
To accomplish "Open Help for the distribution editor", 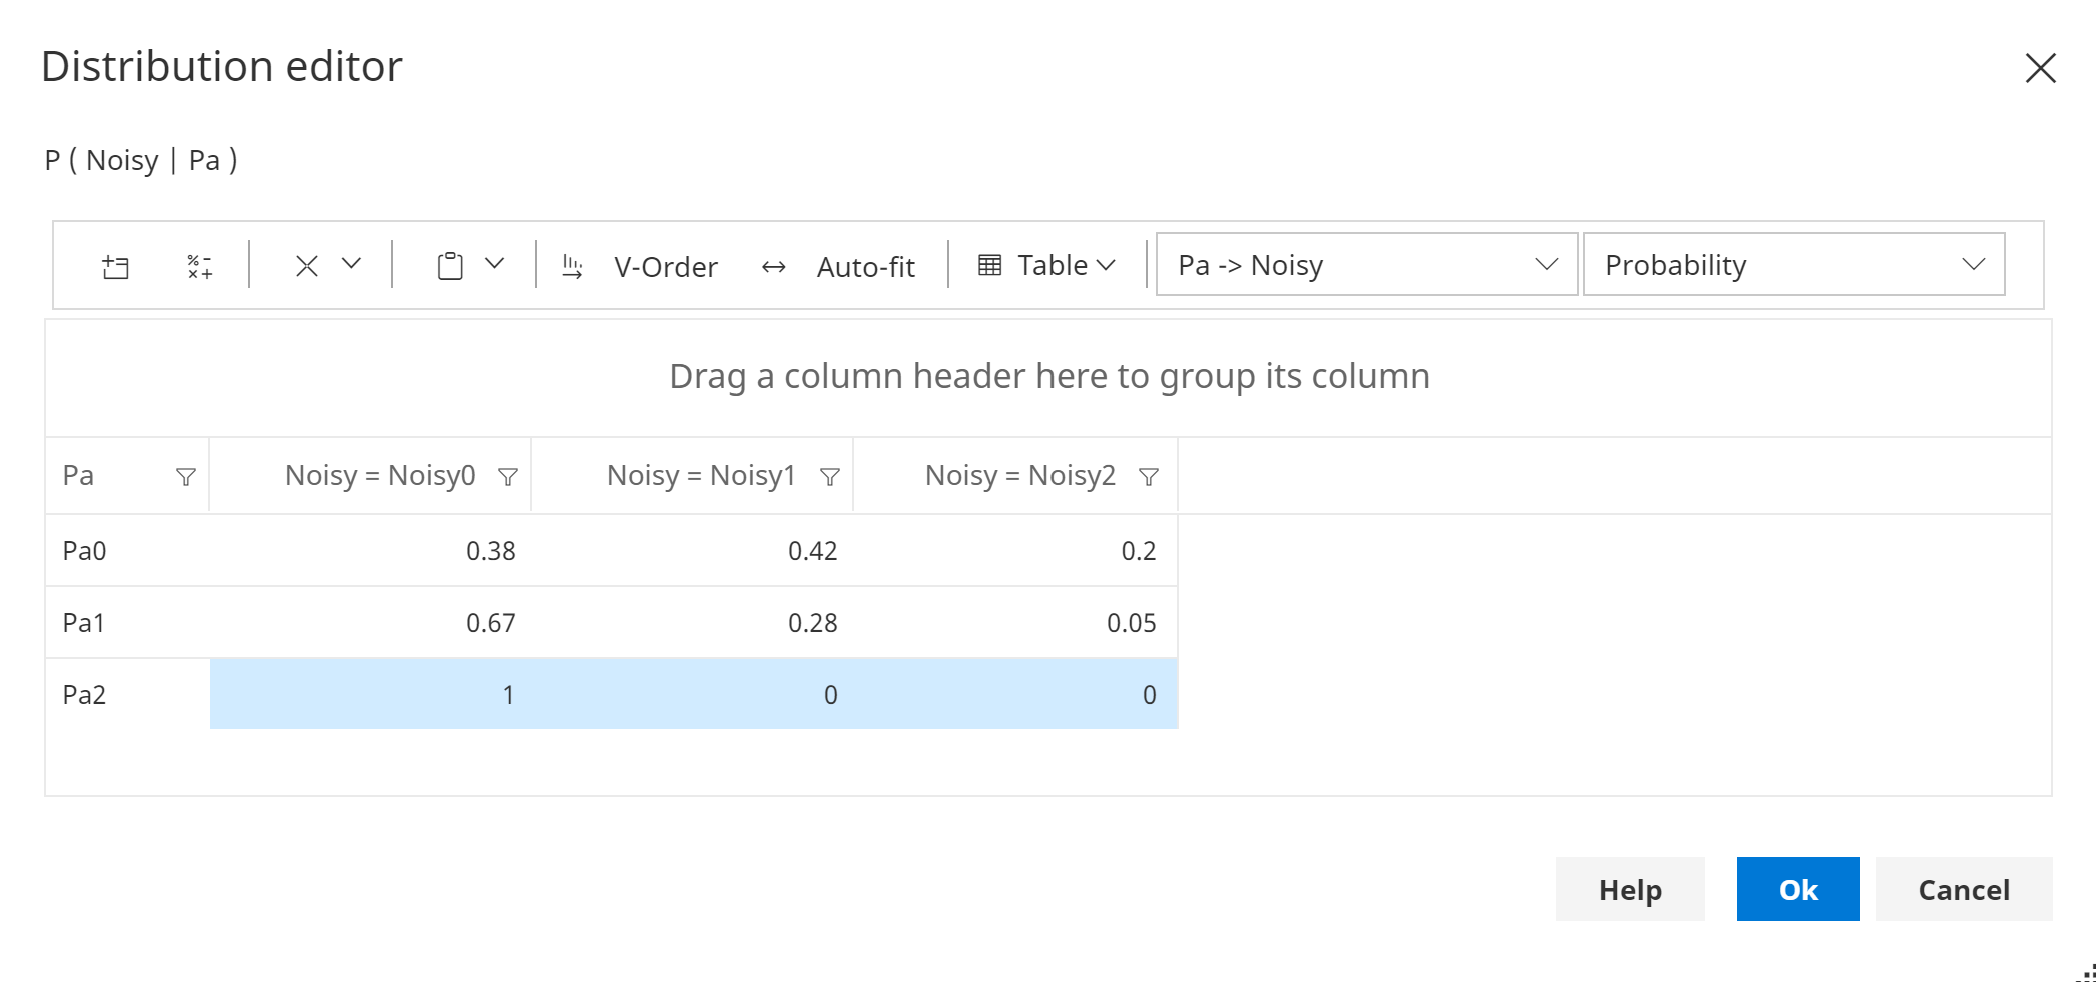I will click(1629, 889).
